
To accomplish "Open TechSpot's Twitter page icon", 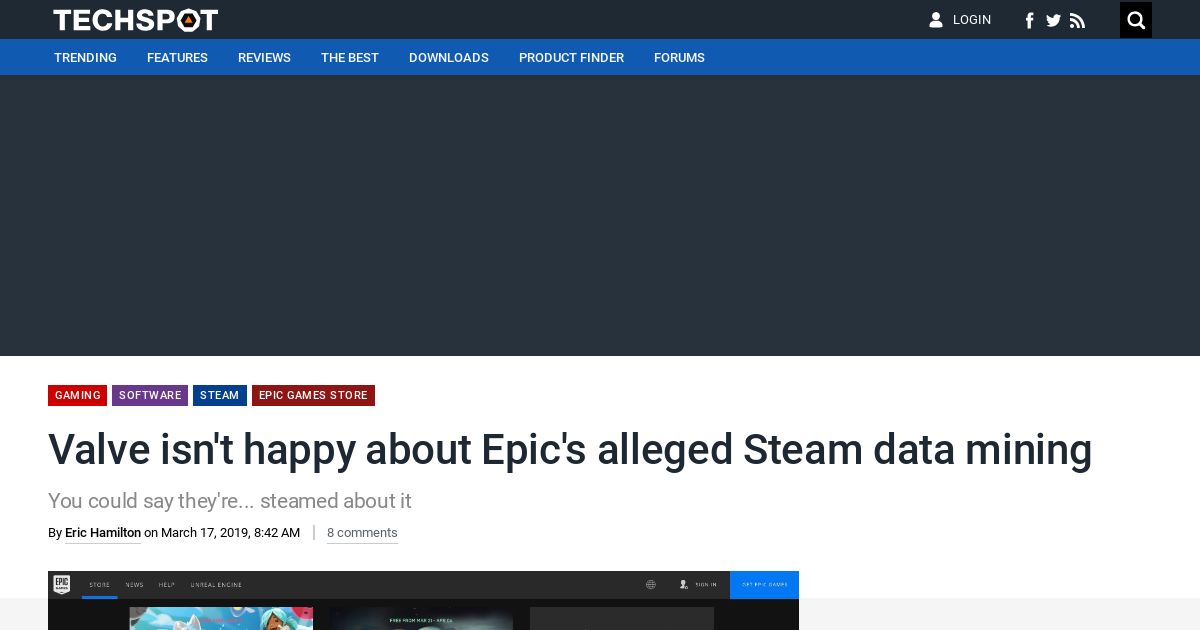I will pos(1053,20).
